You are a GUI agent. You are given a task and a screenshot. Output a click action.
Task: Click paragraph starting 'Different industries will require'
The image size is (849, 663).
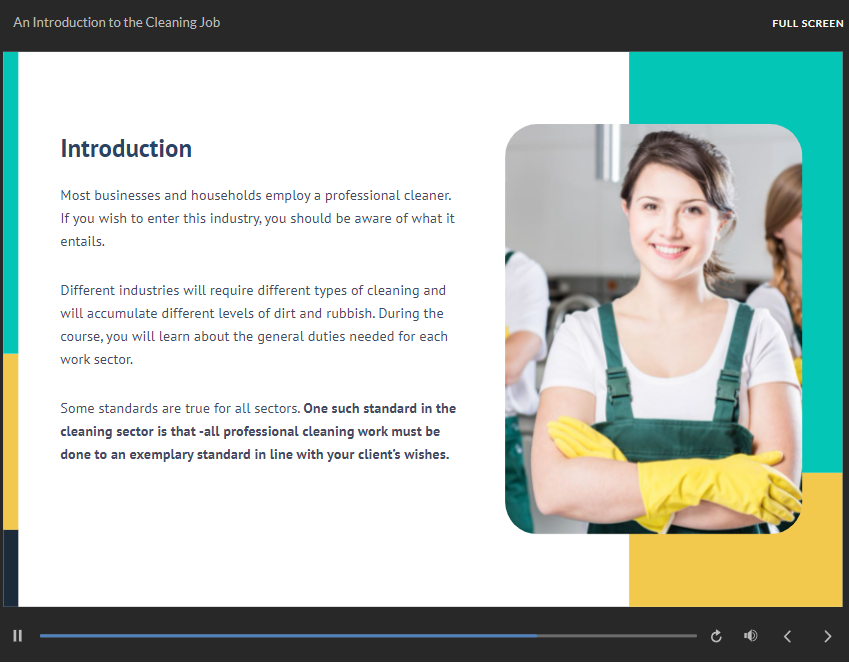point(254,324)
